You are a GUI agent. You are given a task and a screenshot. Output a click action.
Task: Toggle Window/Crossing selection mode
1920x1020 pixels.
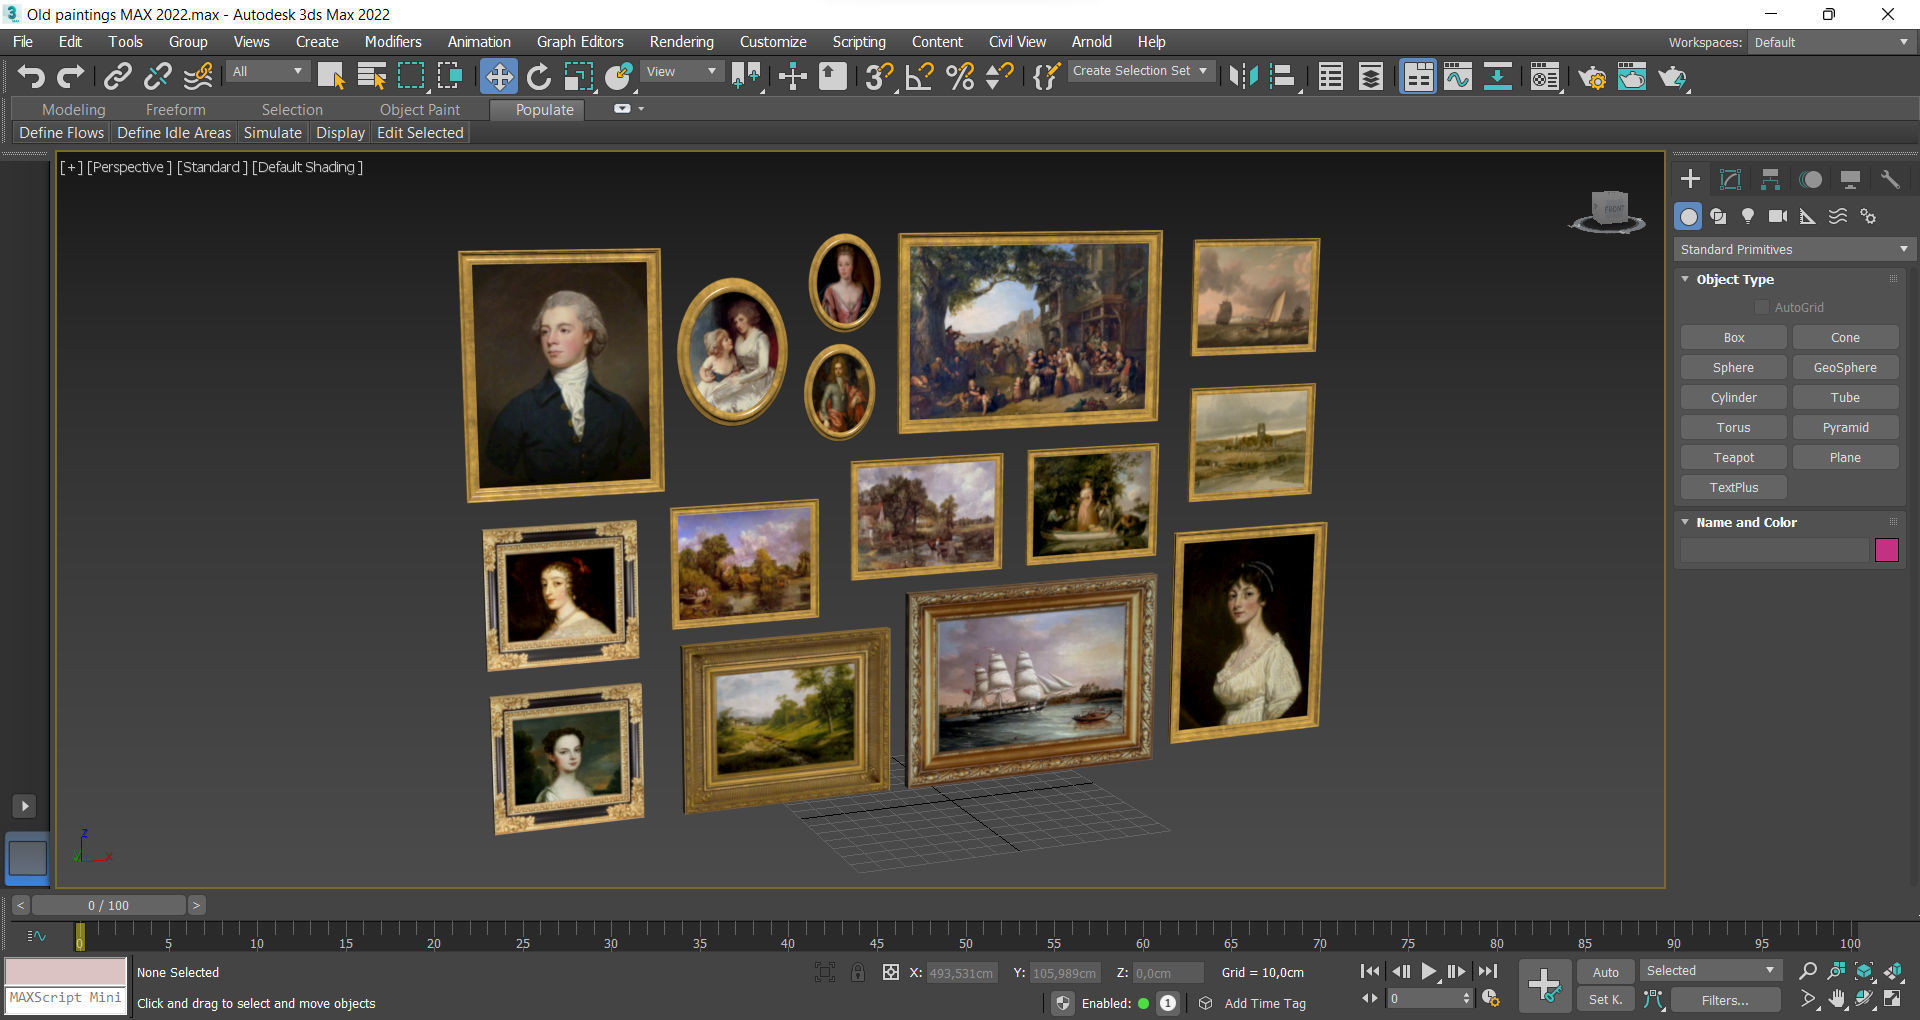click(x=450, y=76)
